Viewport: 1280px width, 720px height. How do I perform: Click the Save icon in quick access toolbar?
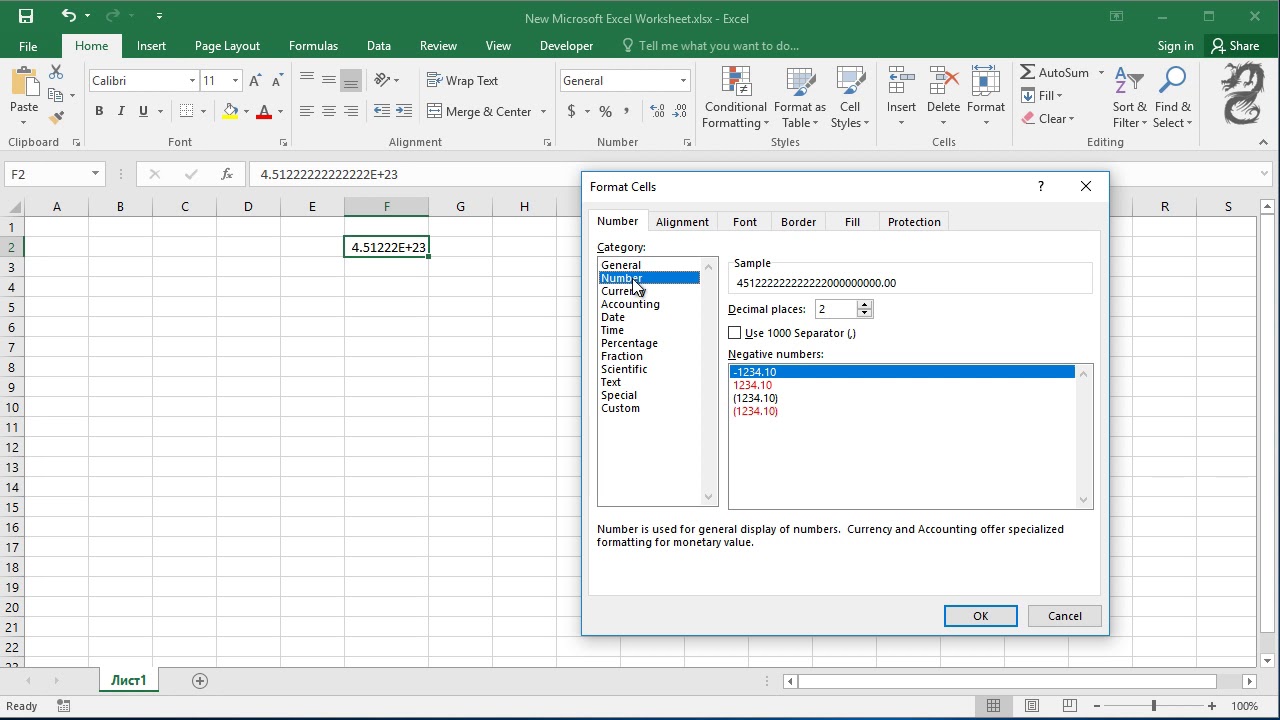coord(26,16)
